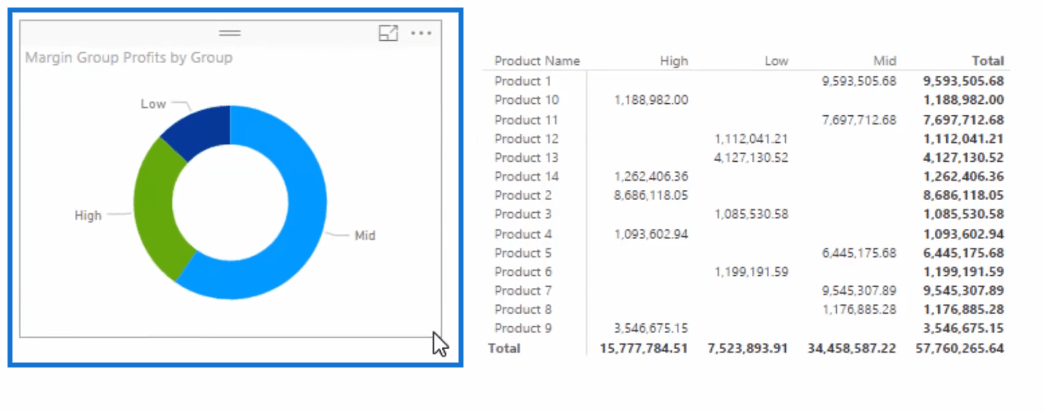Click Low total 7,523,893.91
The height and width of the screenshot is (413, 1045).
pyautogui.click(x=748, y=348)
